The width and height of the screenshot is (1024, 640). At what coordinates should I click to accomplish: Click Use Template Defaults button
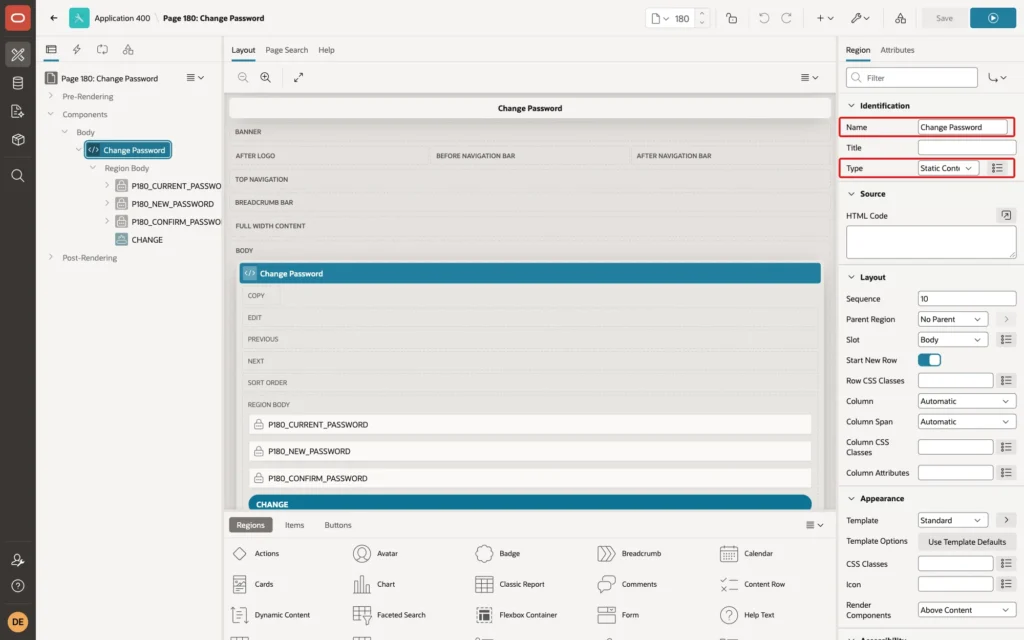click(967, 542)
